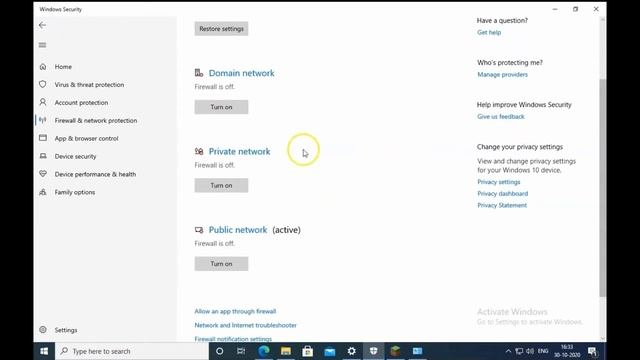This screenshot has height=360, width=640.
Task: Click the vertical scrollbar thumb
Action: [602, 188]
